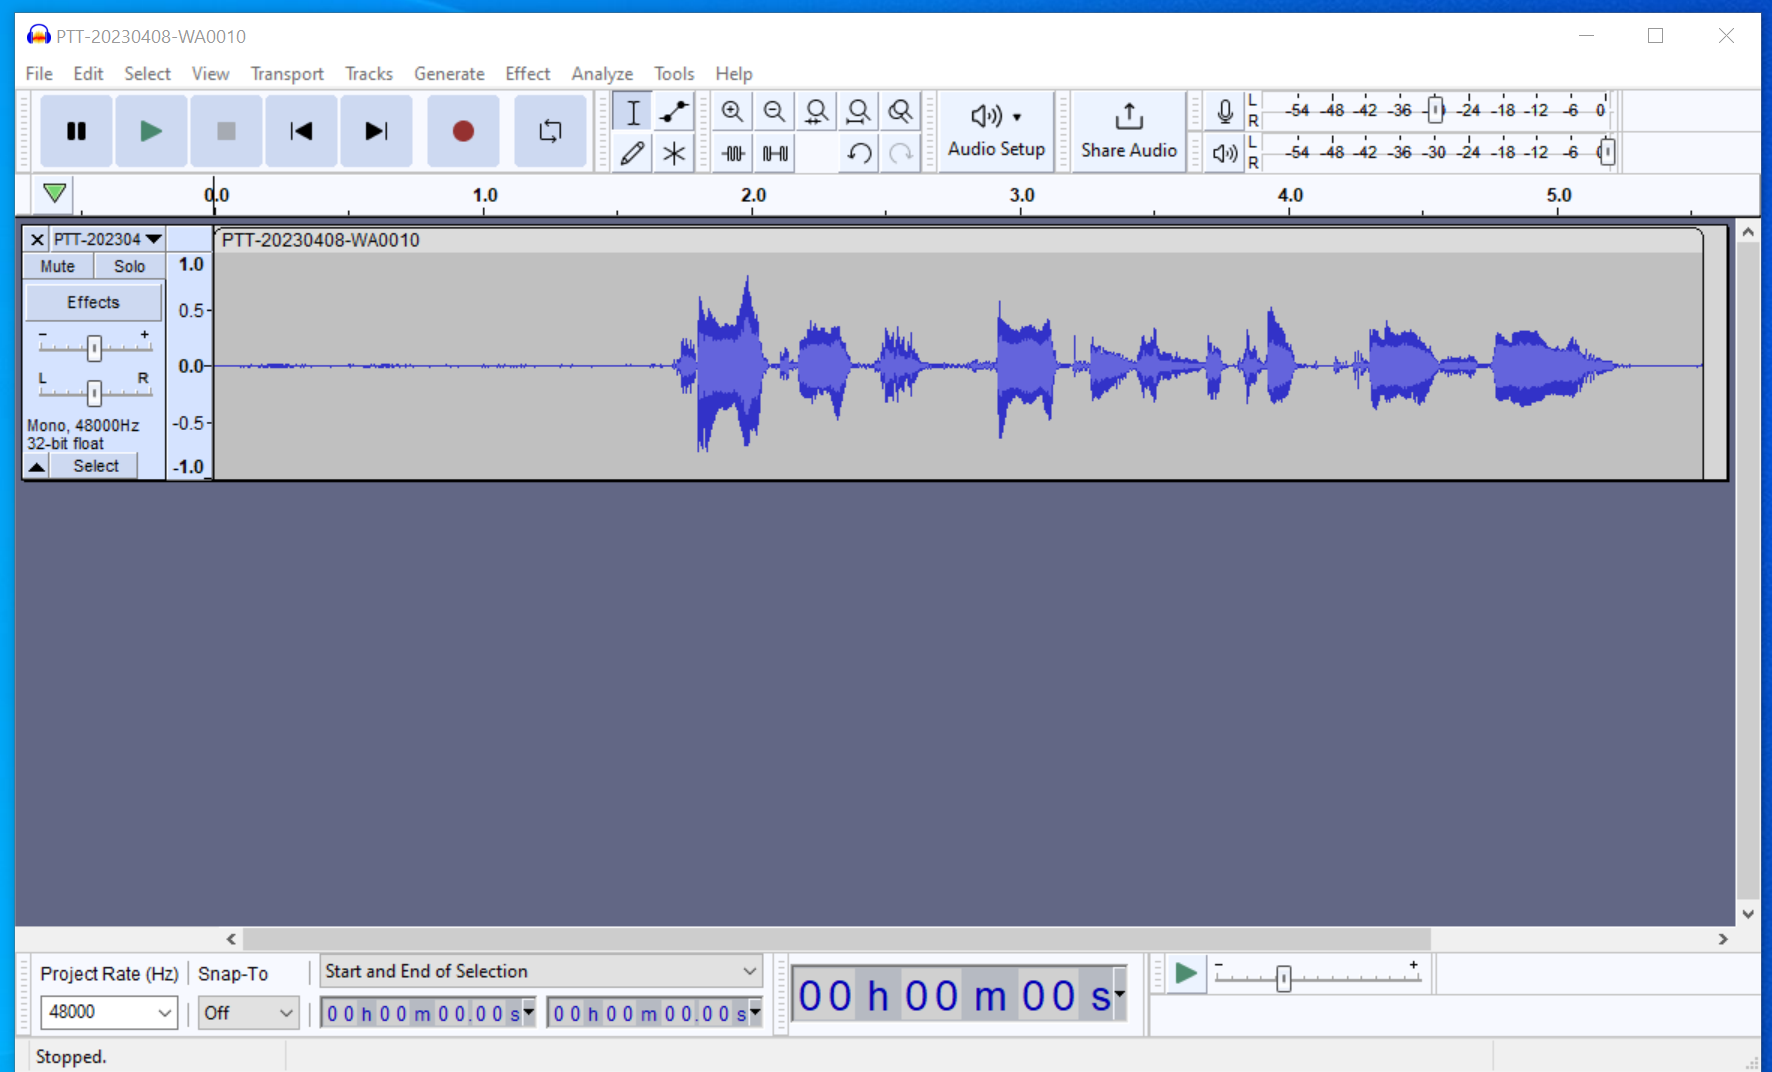Screen dimensions: 1772x1072
Task: Open the selection end time format arrow
Action: click(755, 1012)
